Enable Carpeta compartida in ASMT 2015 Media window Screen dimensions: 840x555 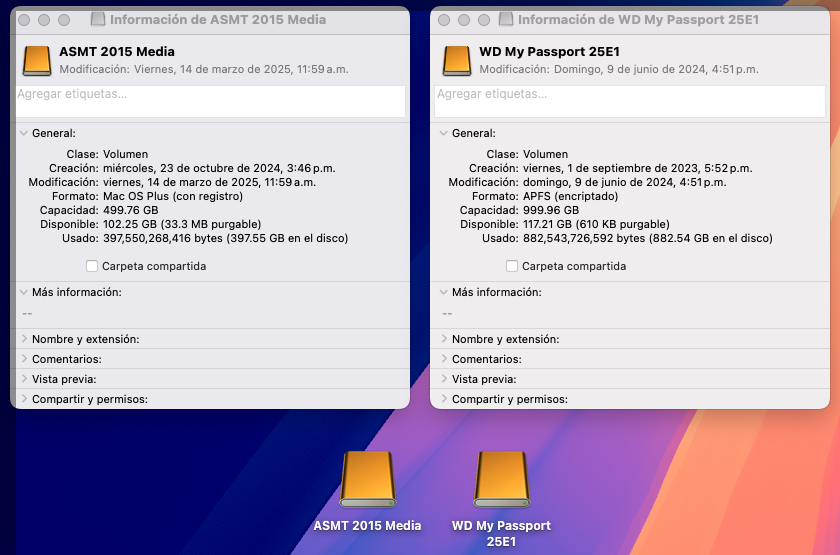(x=92, y=266)
